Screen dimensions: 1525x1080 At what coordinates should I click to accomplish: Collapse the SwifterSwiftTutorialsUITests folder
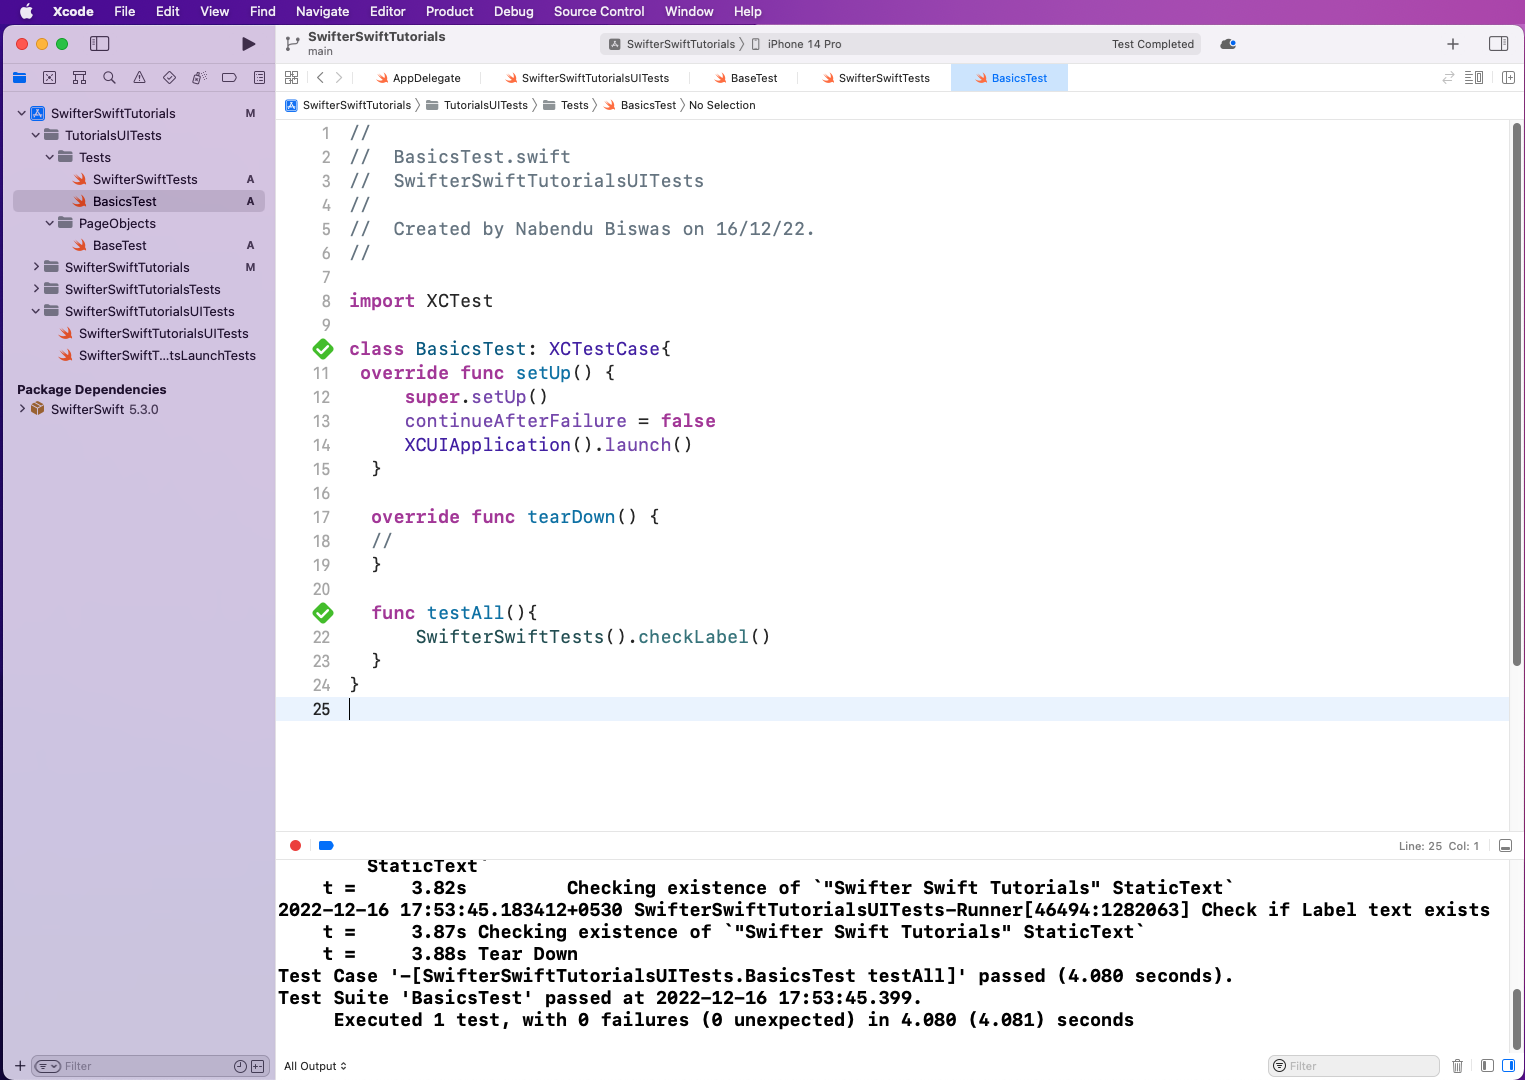pos(36,311)
